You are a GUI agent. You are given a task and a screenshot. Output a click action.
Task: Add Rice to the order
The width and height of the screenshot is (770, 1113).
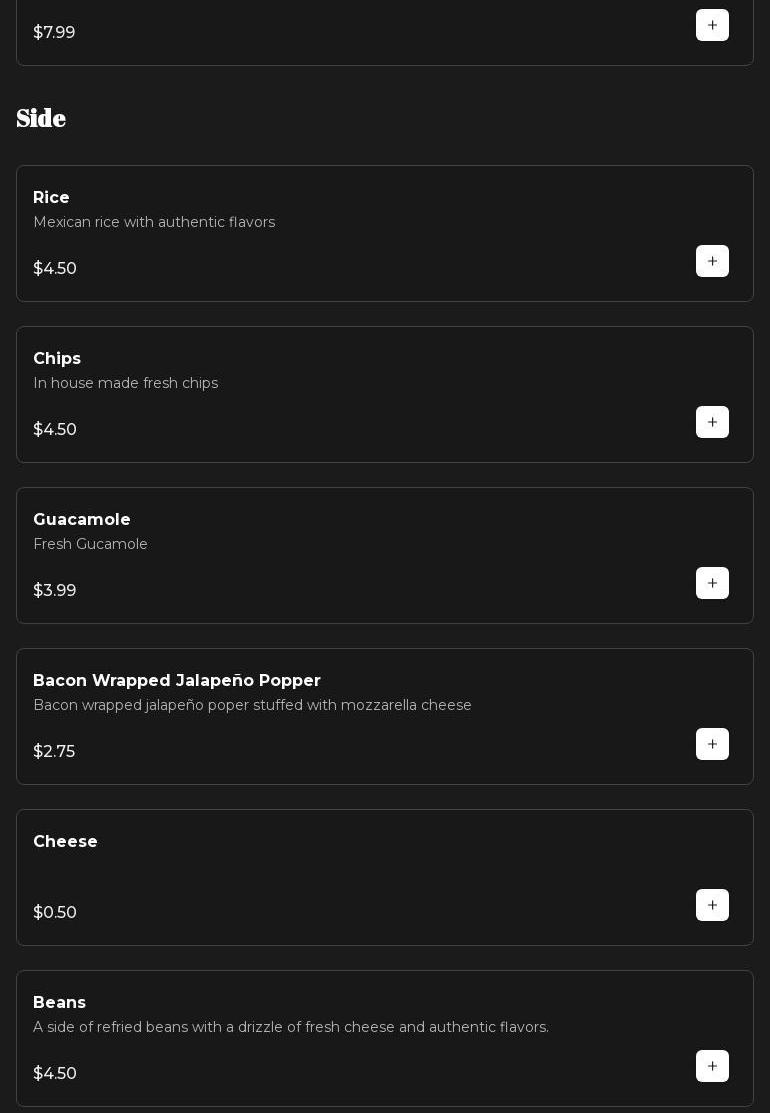point(712,261)
